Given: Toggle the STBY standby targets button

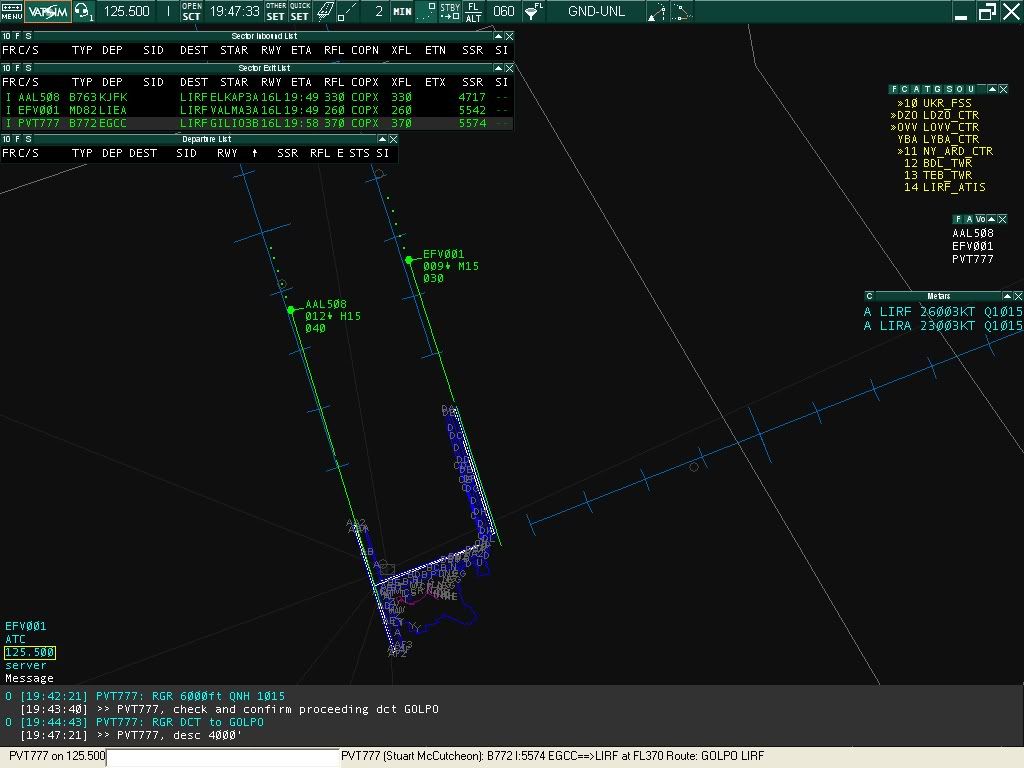Looking at the screenshot, I should coord(450,11).
